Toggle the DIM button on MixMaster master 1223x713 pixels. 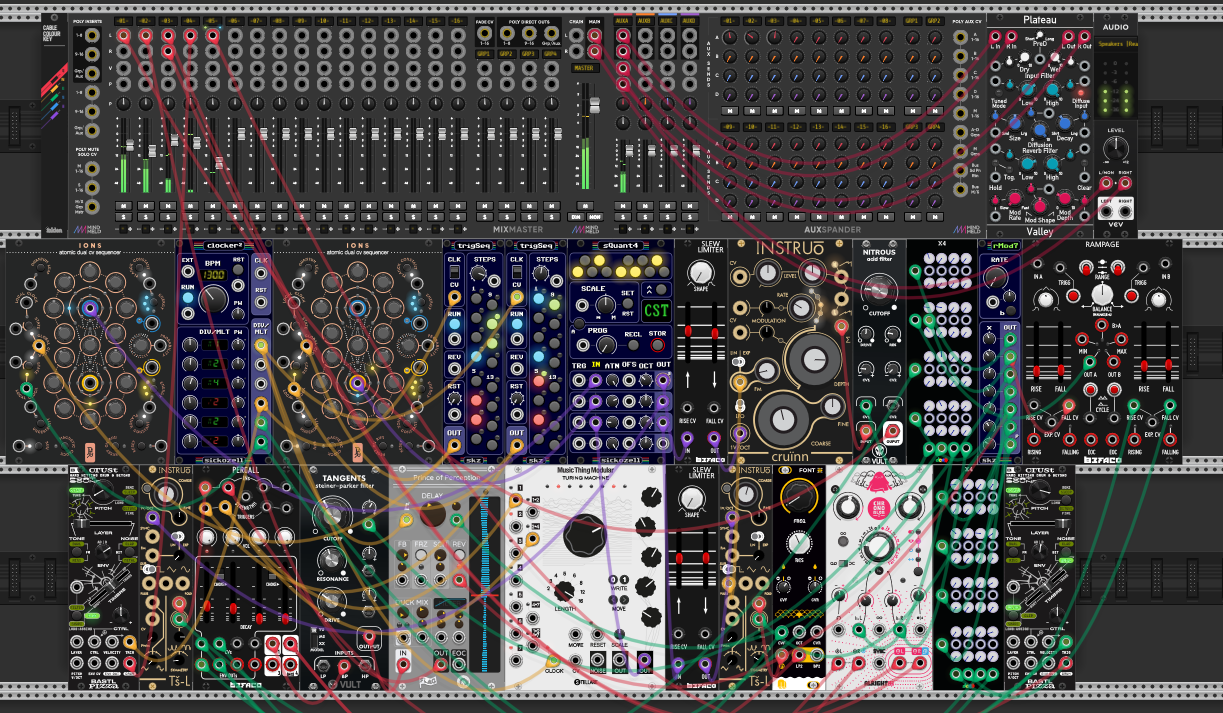(x=577, y=217)
